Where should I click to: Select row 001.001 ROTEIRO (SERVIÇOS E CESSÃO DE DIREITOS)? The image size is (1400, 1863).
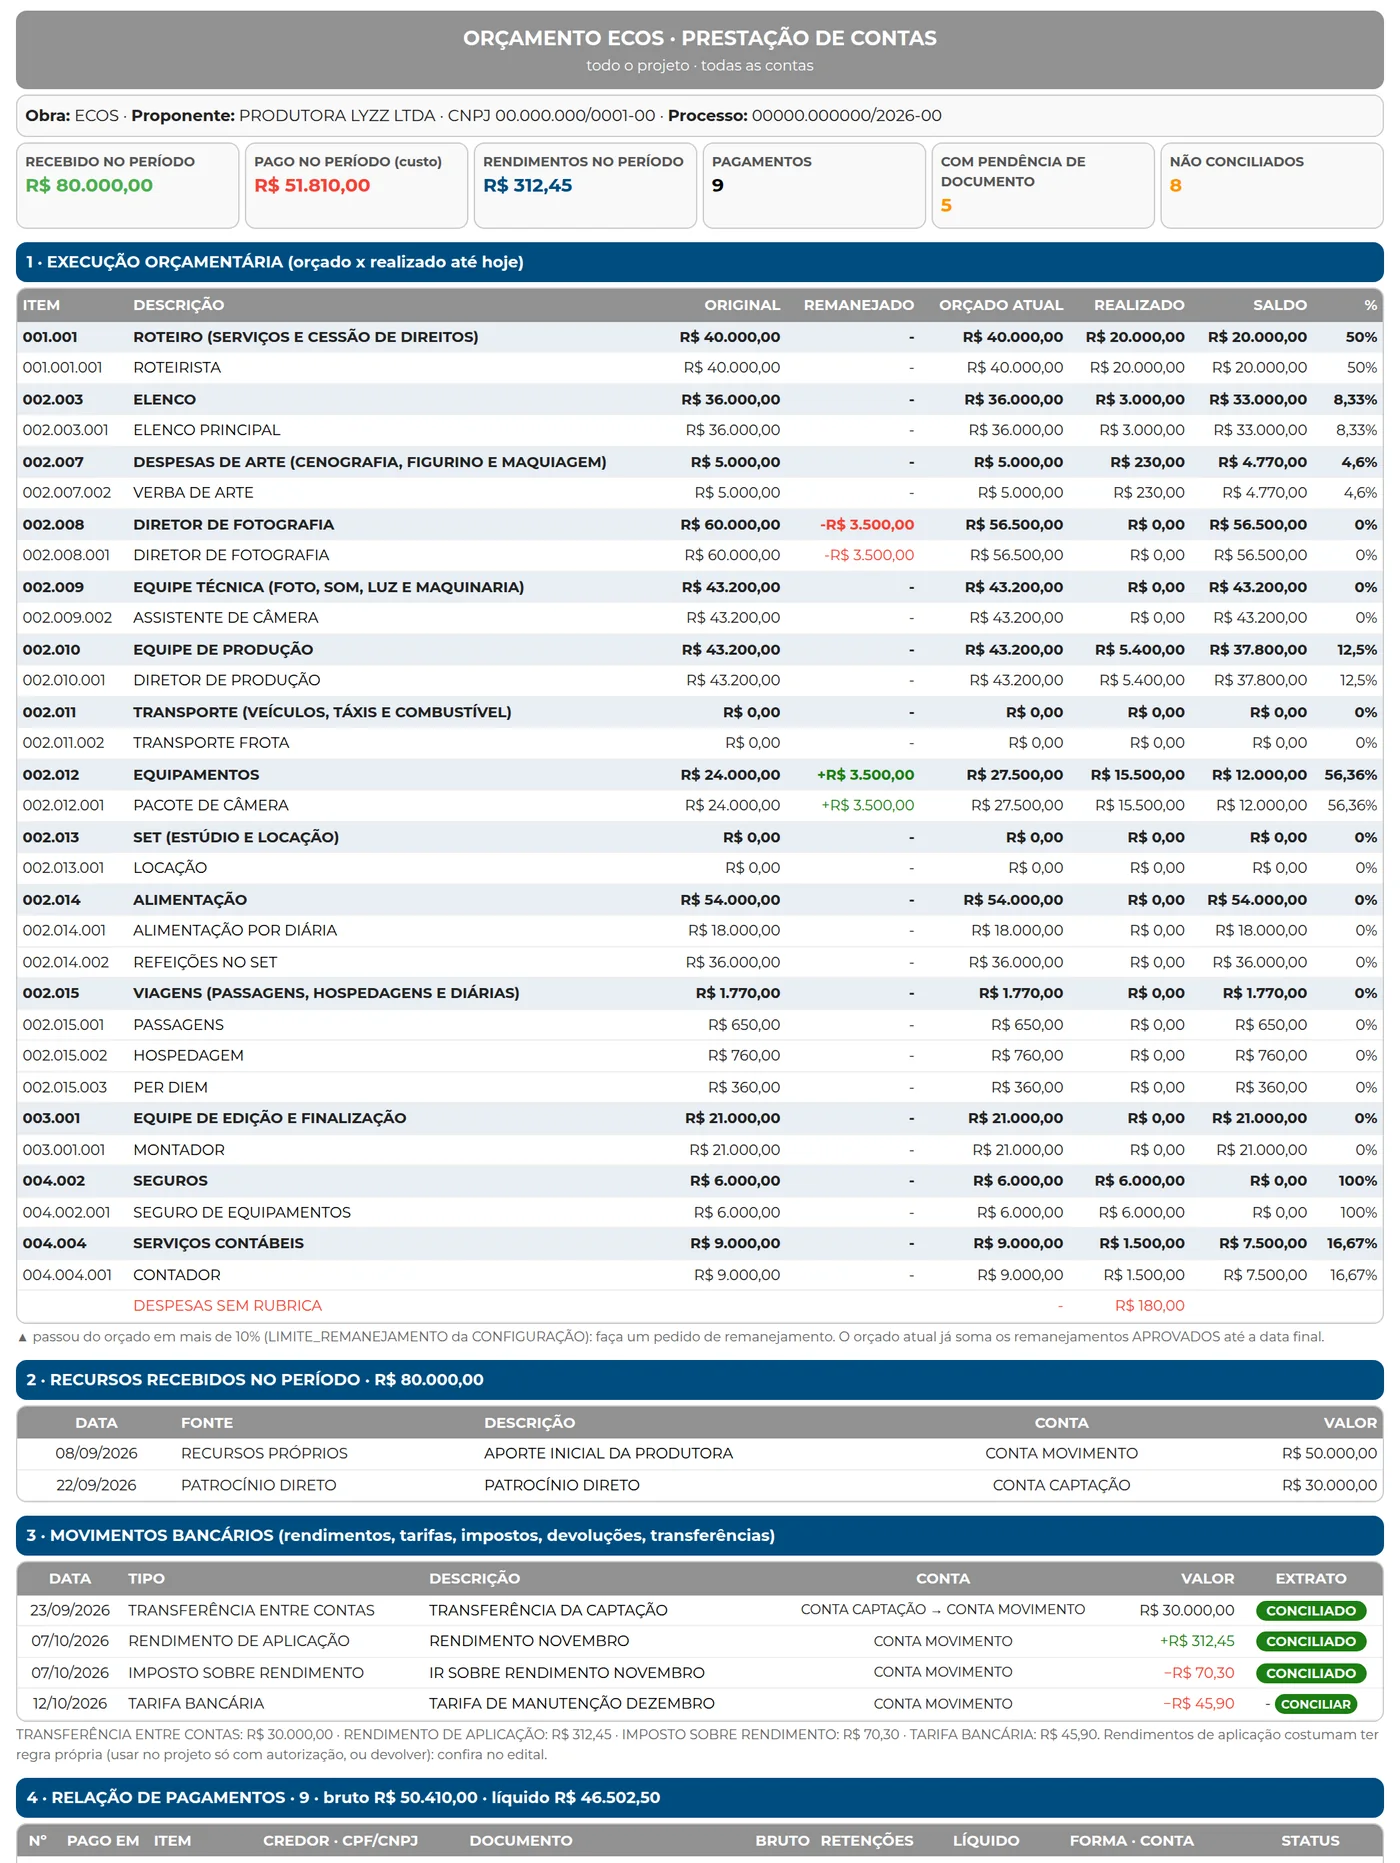(700, 337)
